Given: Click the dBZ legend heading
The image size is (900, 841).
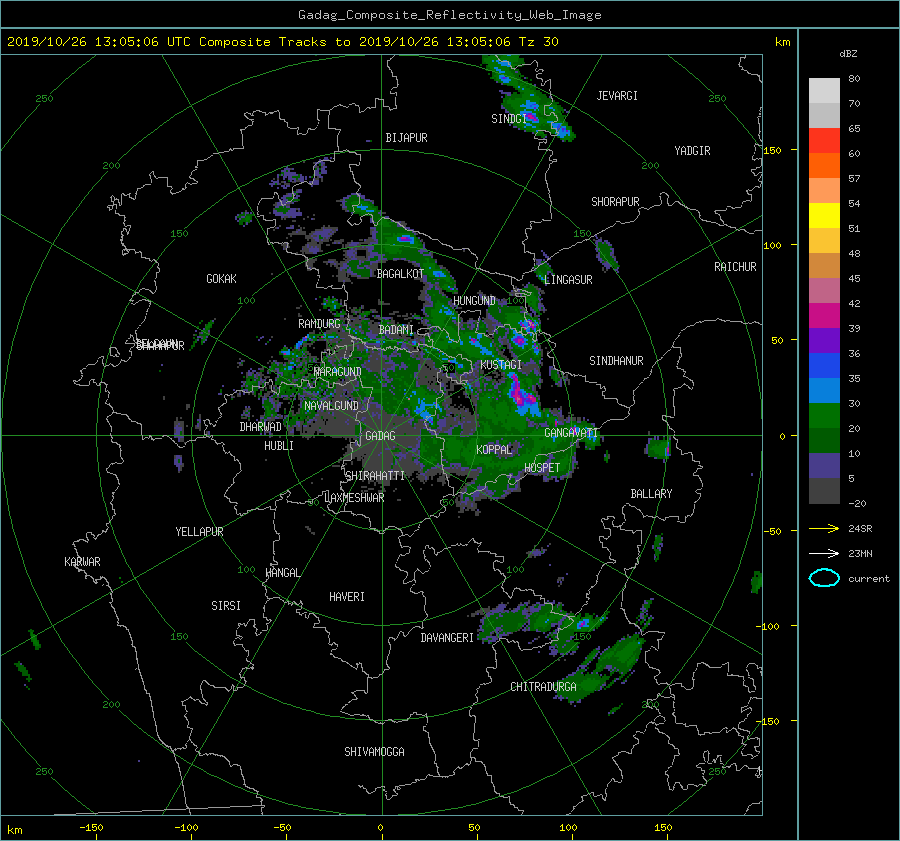Looking at the screenshot, I should (848, 54).
